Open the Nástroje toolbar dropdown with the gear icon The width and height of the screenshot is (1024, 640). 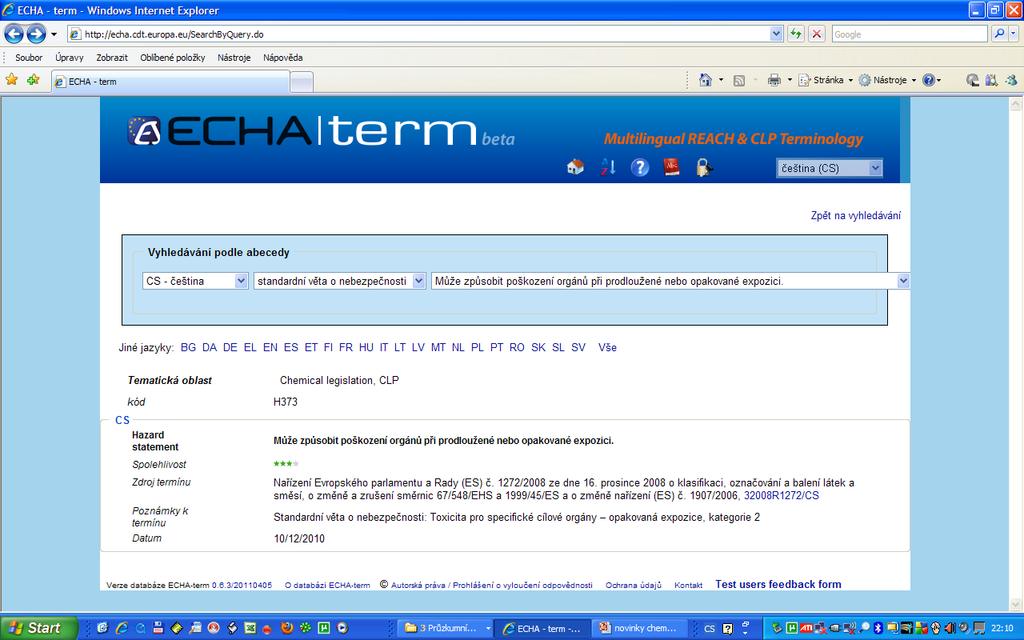888,80
